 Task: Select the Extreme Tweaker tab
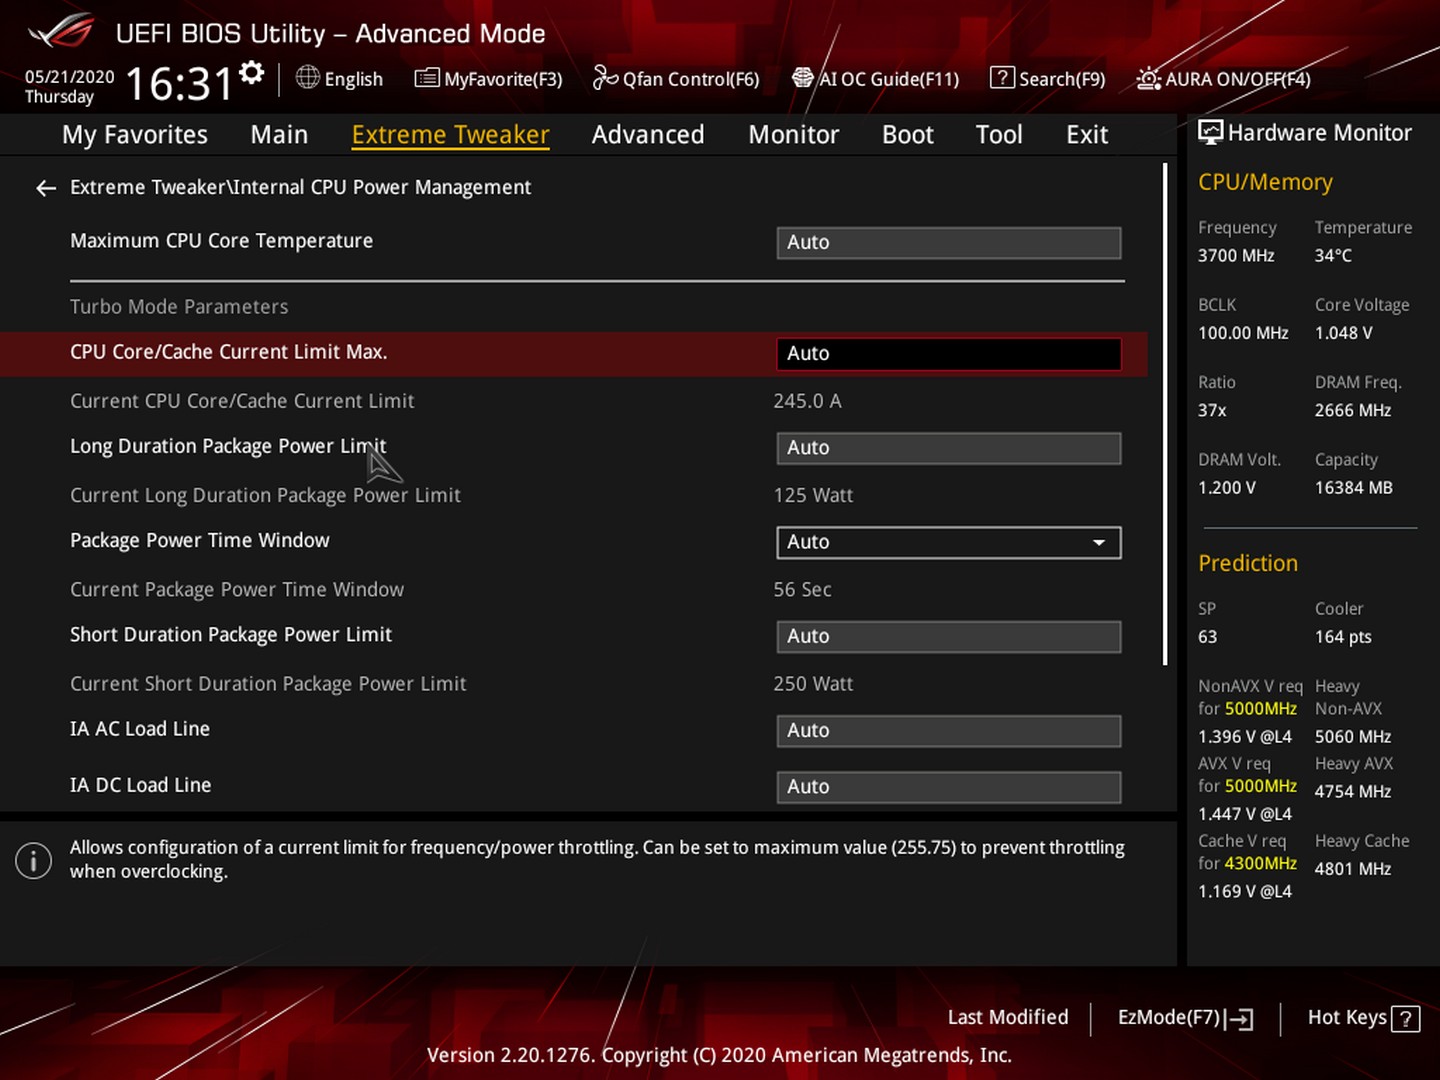click(450, 135)
